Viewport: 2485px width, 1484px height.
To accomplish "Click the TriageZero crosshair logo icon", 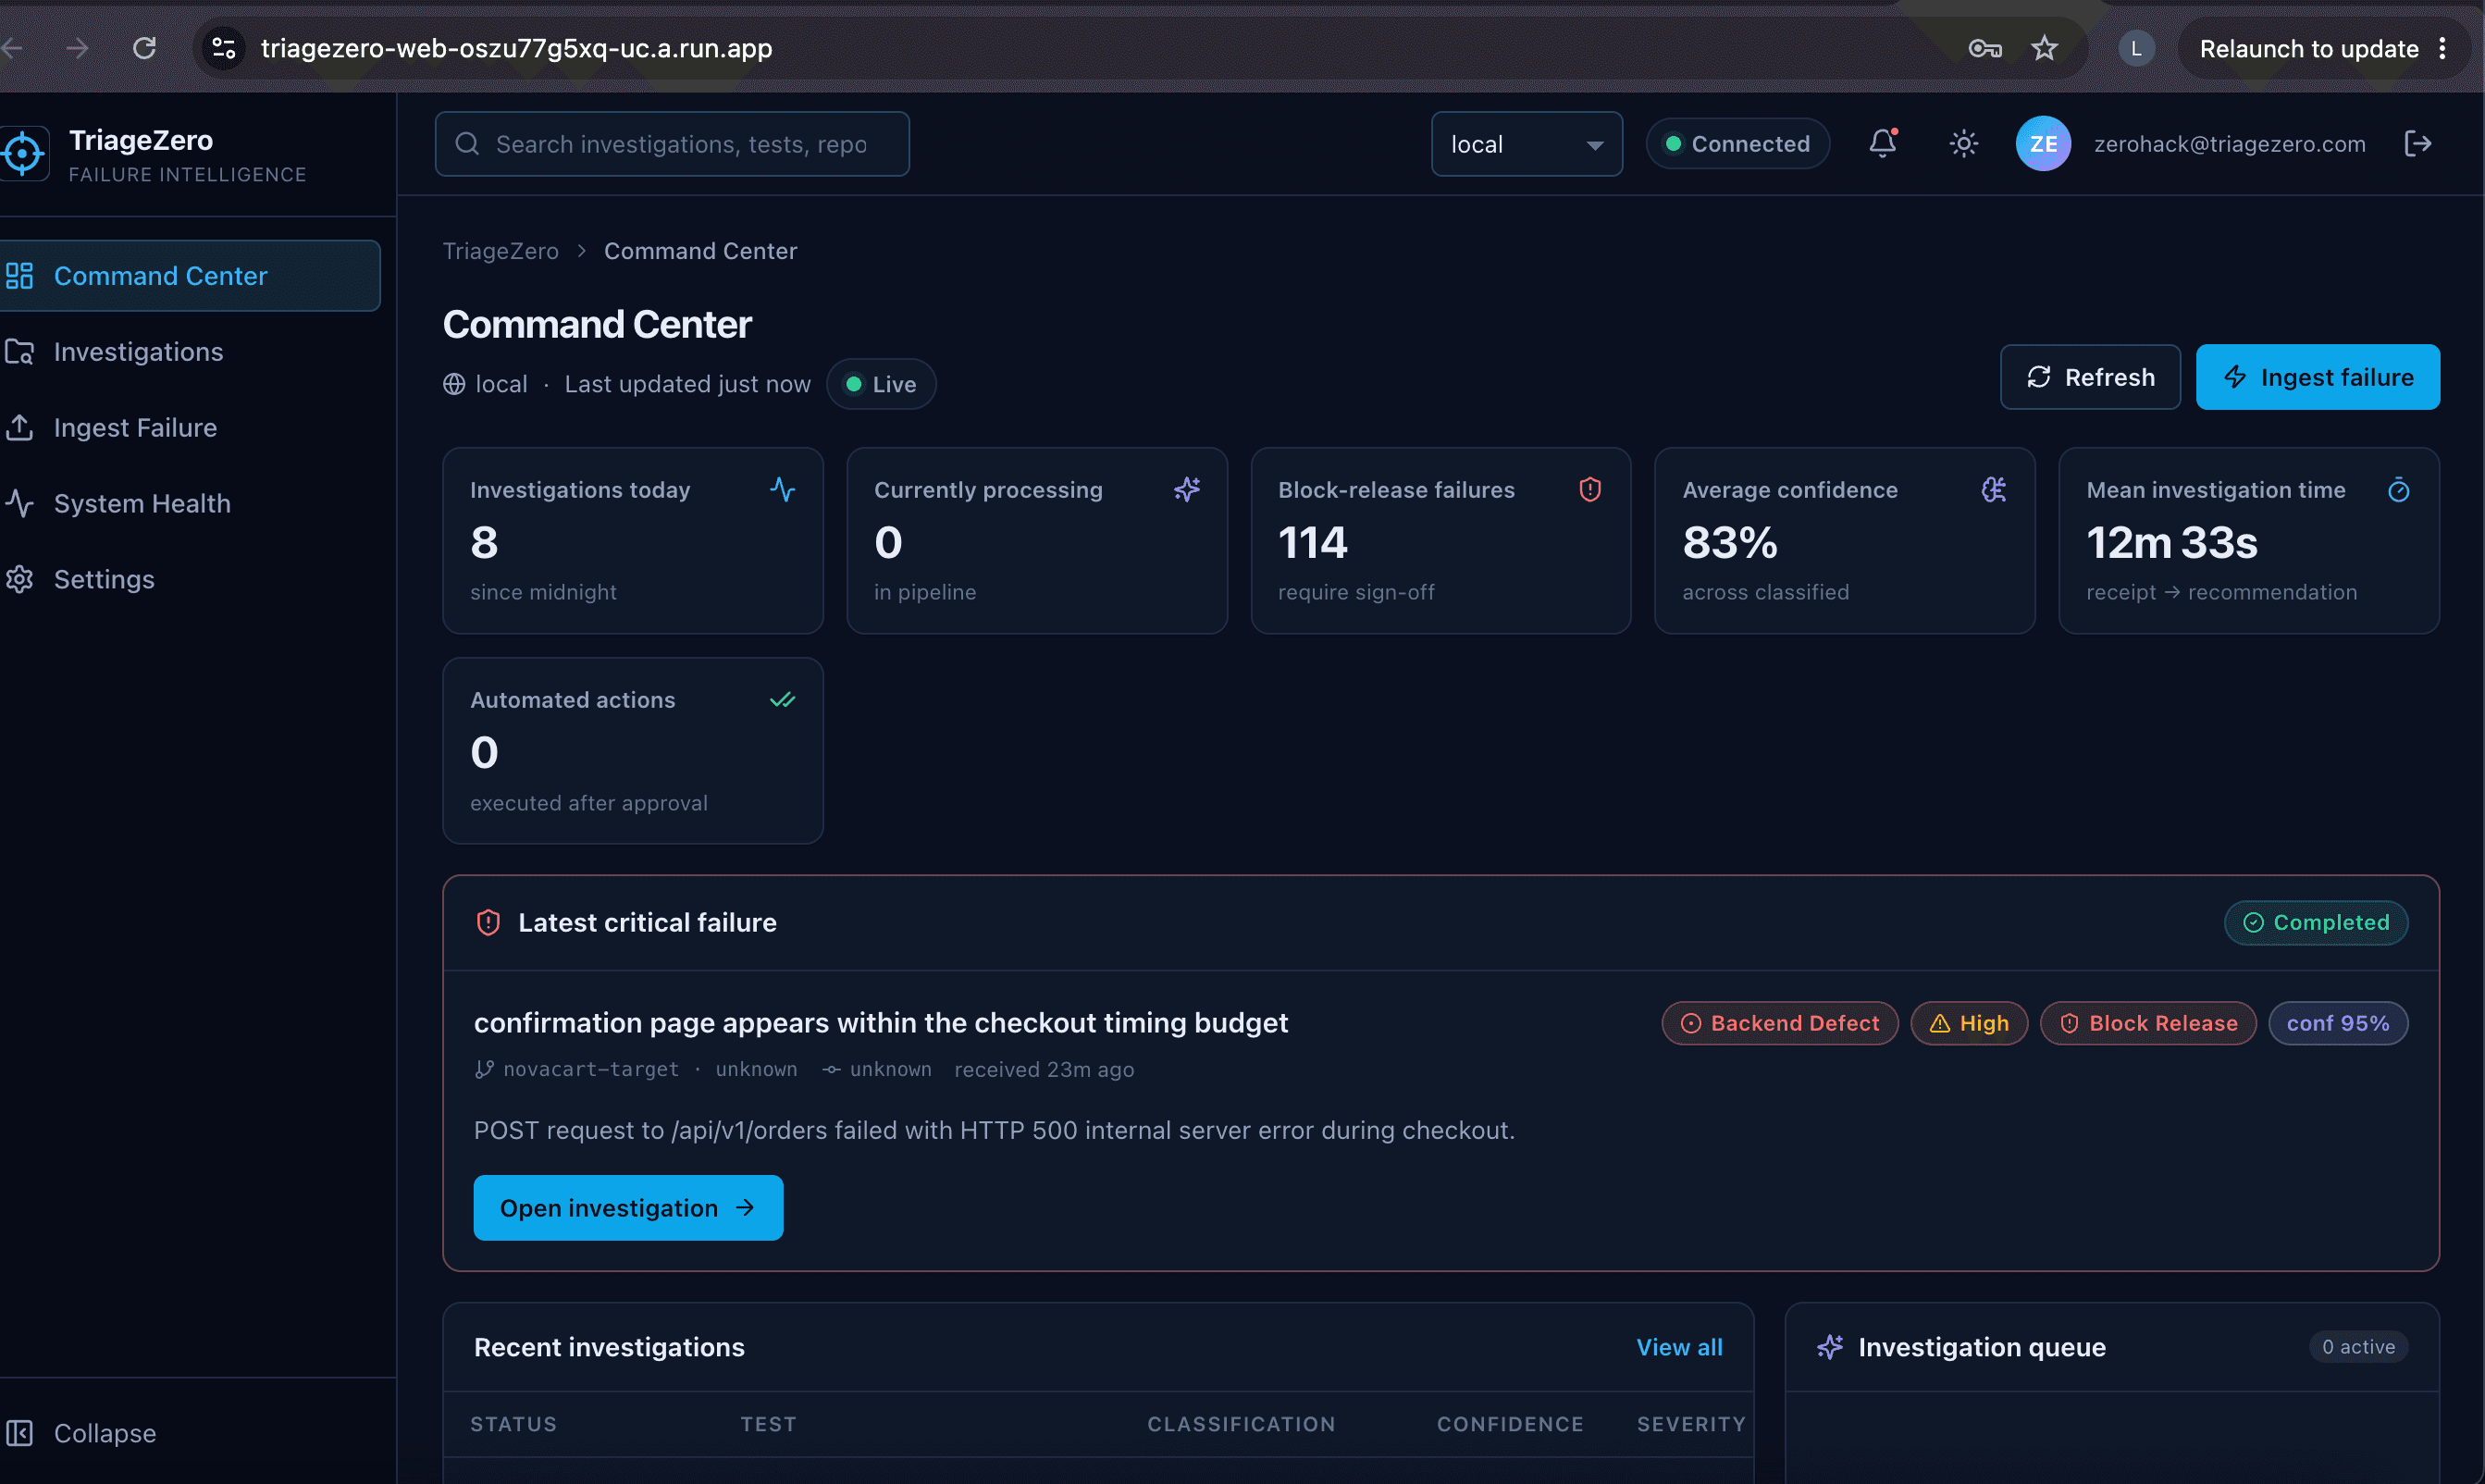I will [x=22, y=154].
